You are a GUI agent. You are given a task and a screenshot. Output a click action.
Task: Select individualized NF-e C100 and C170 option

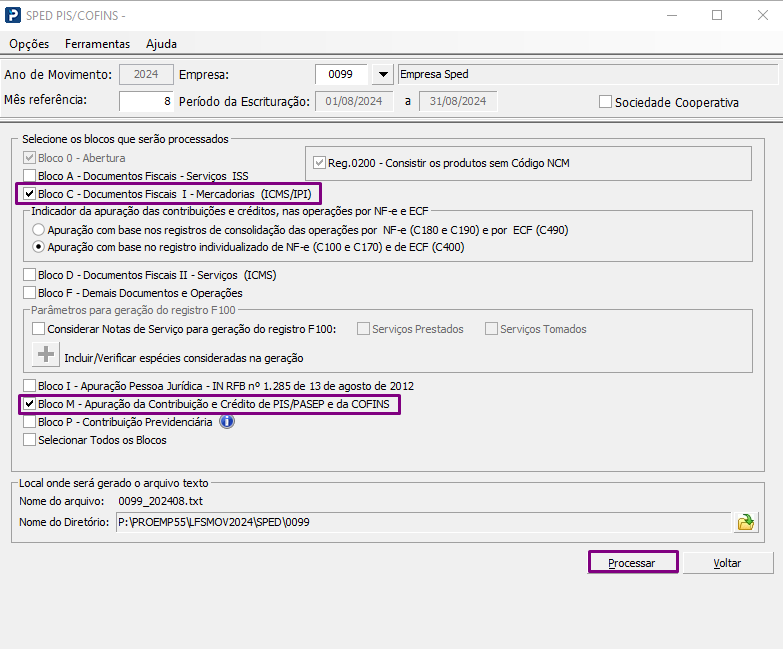click(38, 247)
